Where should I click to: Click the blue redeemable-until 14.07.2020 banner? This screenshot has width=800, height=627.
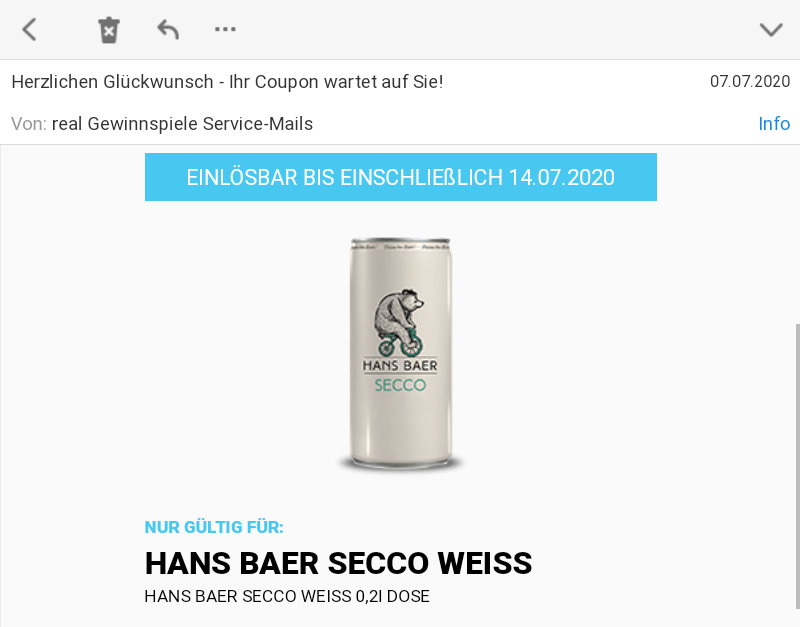click(401, 177)
